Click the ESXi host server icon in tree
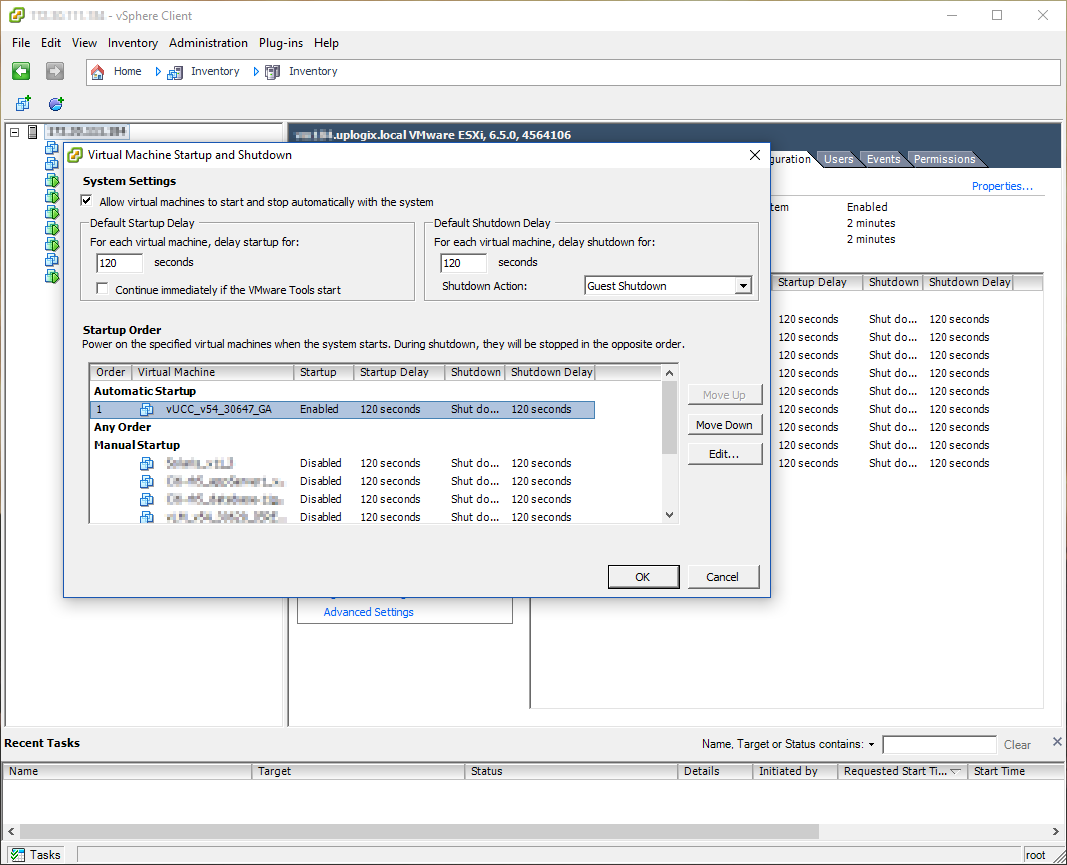Viewport: 1067px width, 865px height. pyautogui.click(x=33, y=132)
